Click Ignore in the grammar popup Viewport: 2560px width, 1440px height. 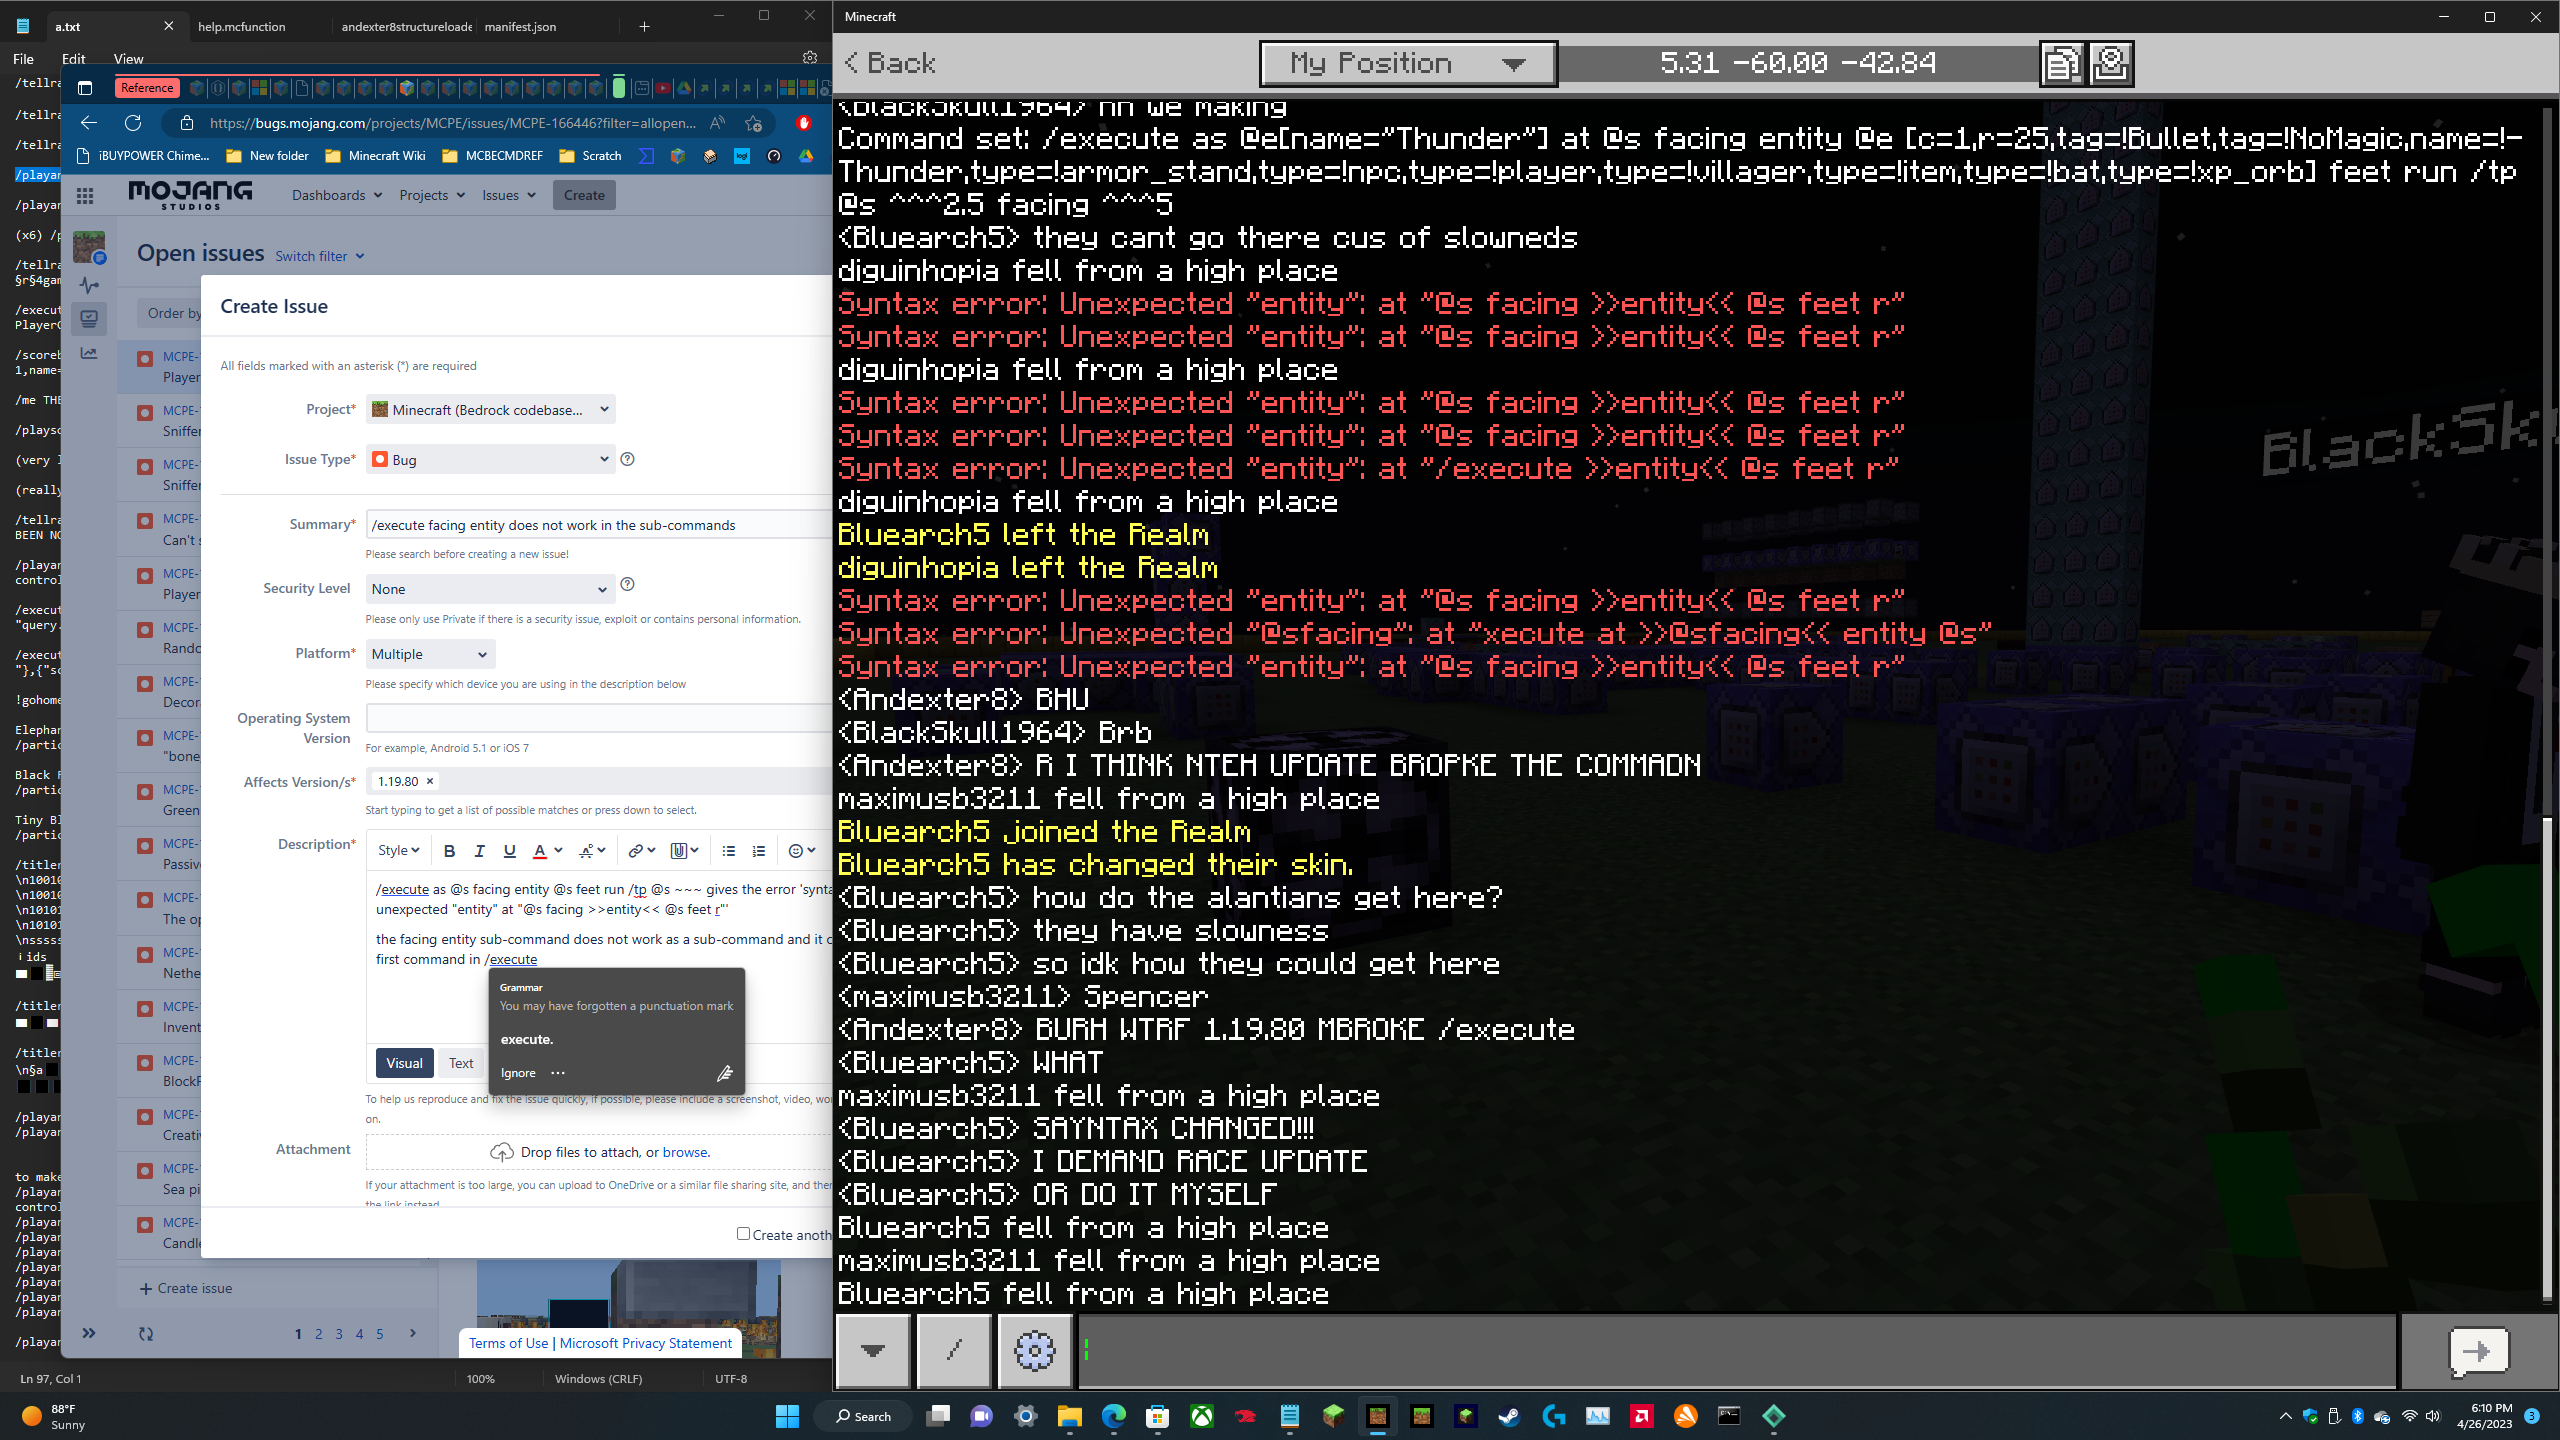(x=518, y=1073)
